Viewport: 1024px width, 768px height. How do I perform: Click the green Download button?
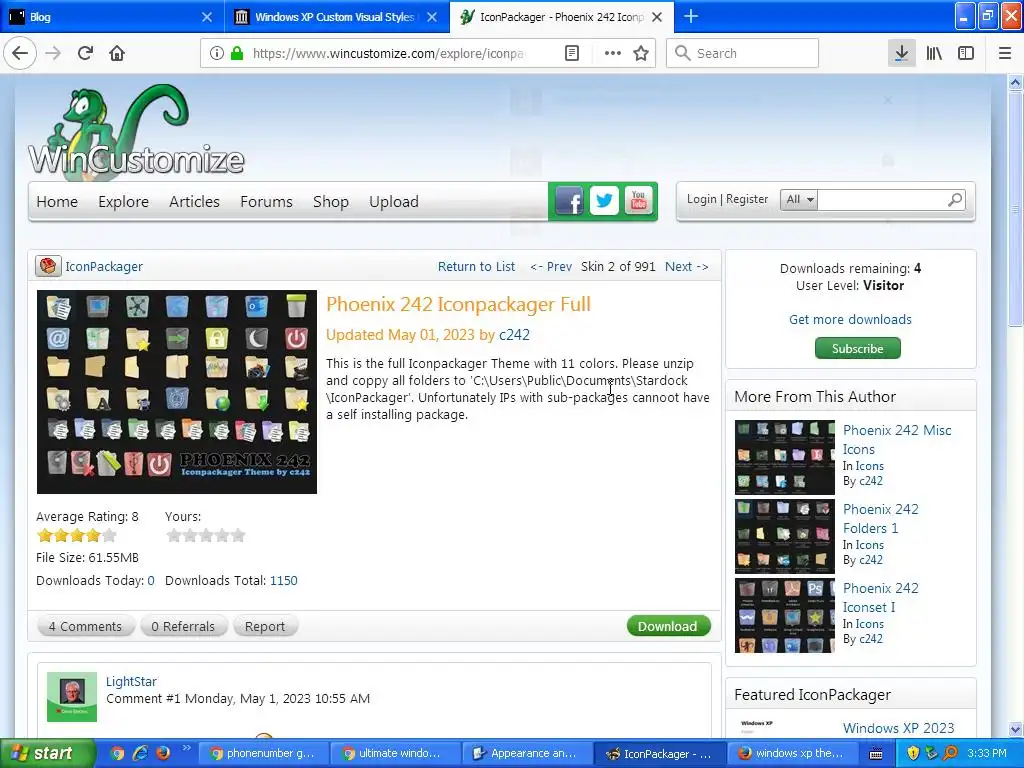point(668,626)
